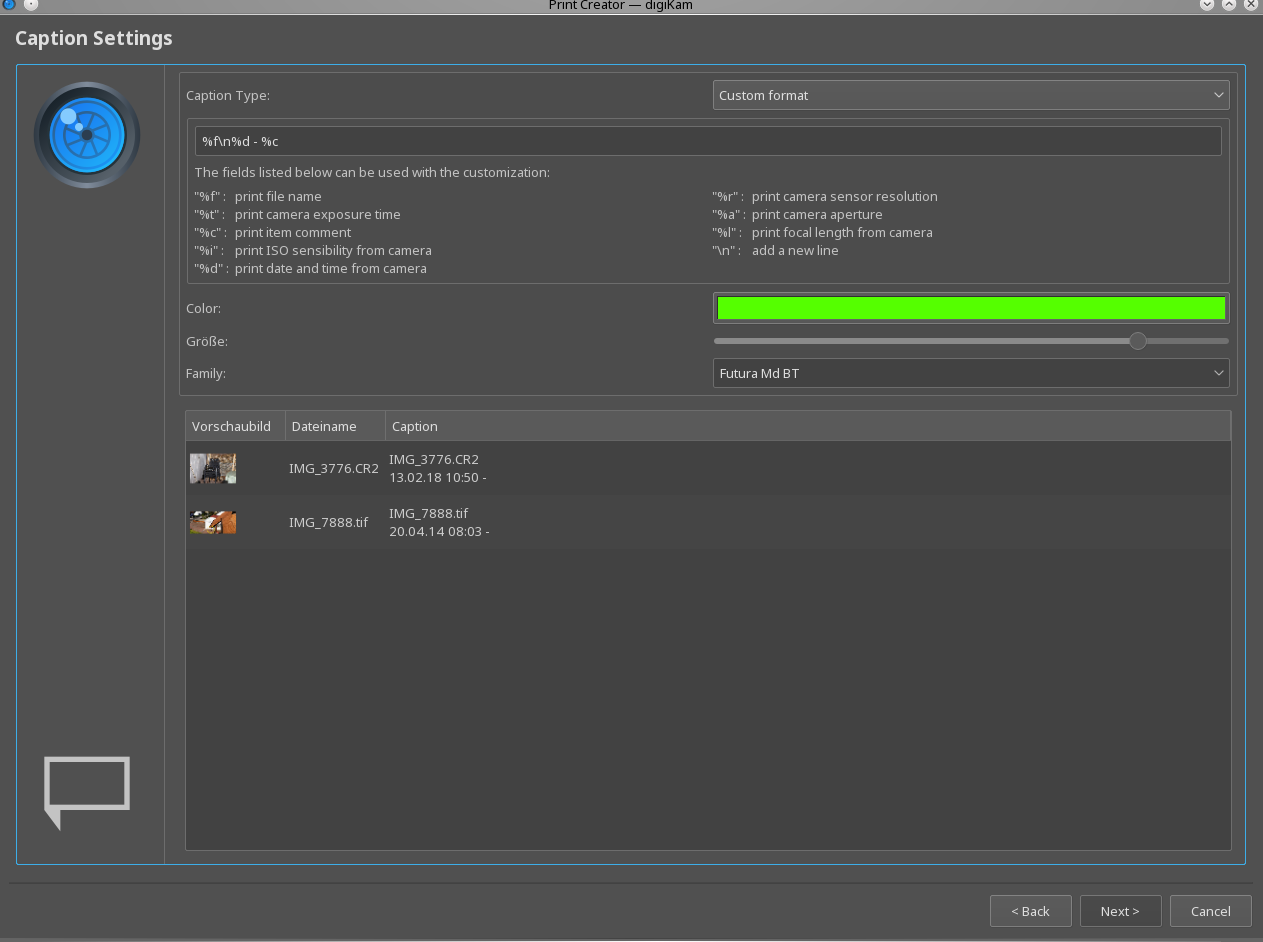This screenshot has height=942, width=1263.
Task: Click the Caption column header
Action: click(415, 426)
